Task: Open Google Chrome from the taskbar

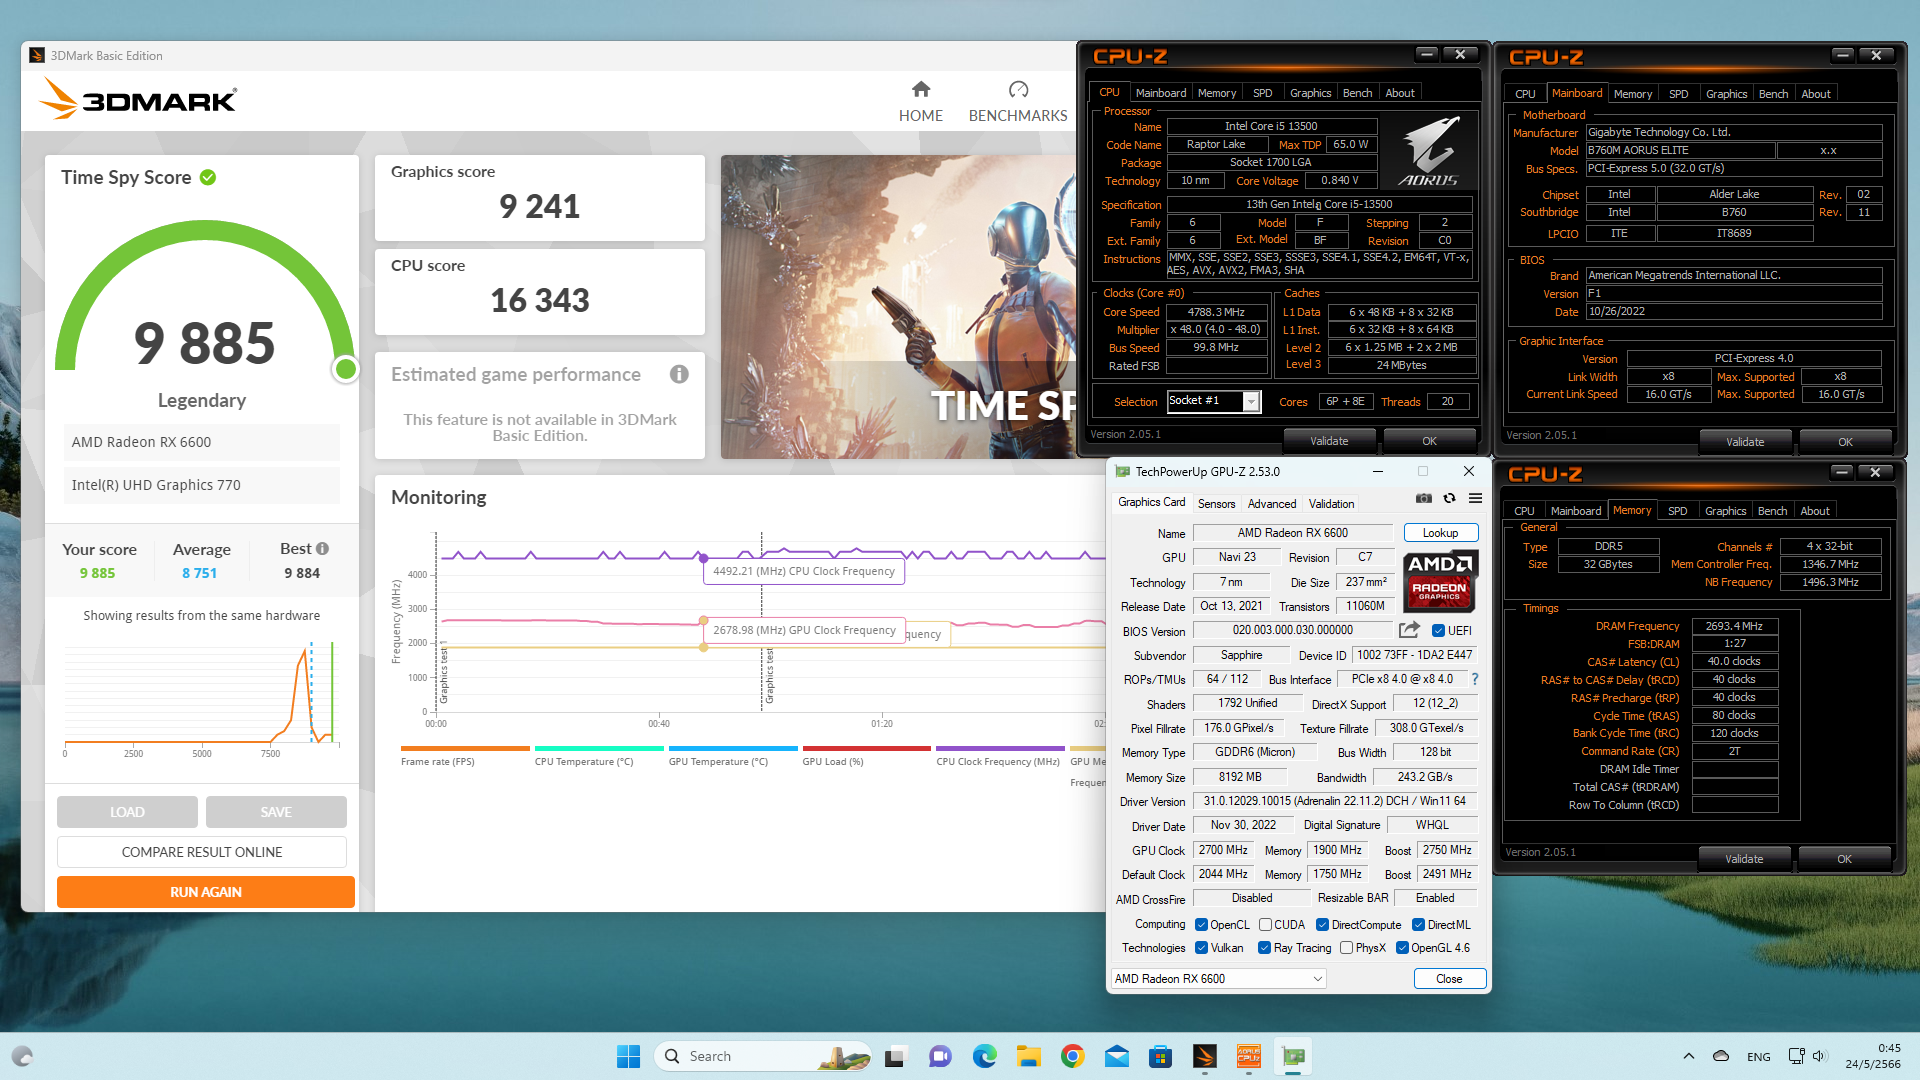Action: 1073,1056
